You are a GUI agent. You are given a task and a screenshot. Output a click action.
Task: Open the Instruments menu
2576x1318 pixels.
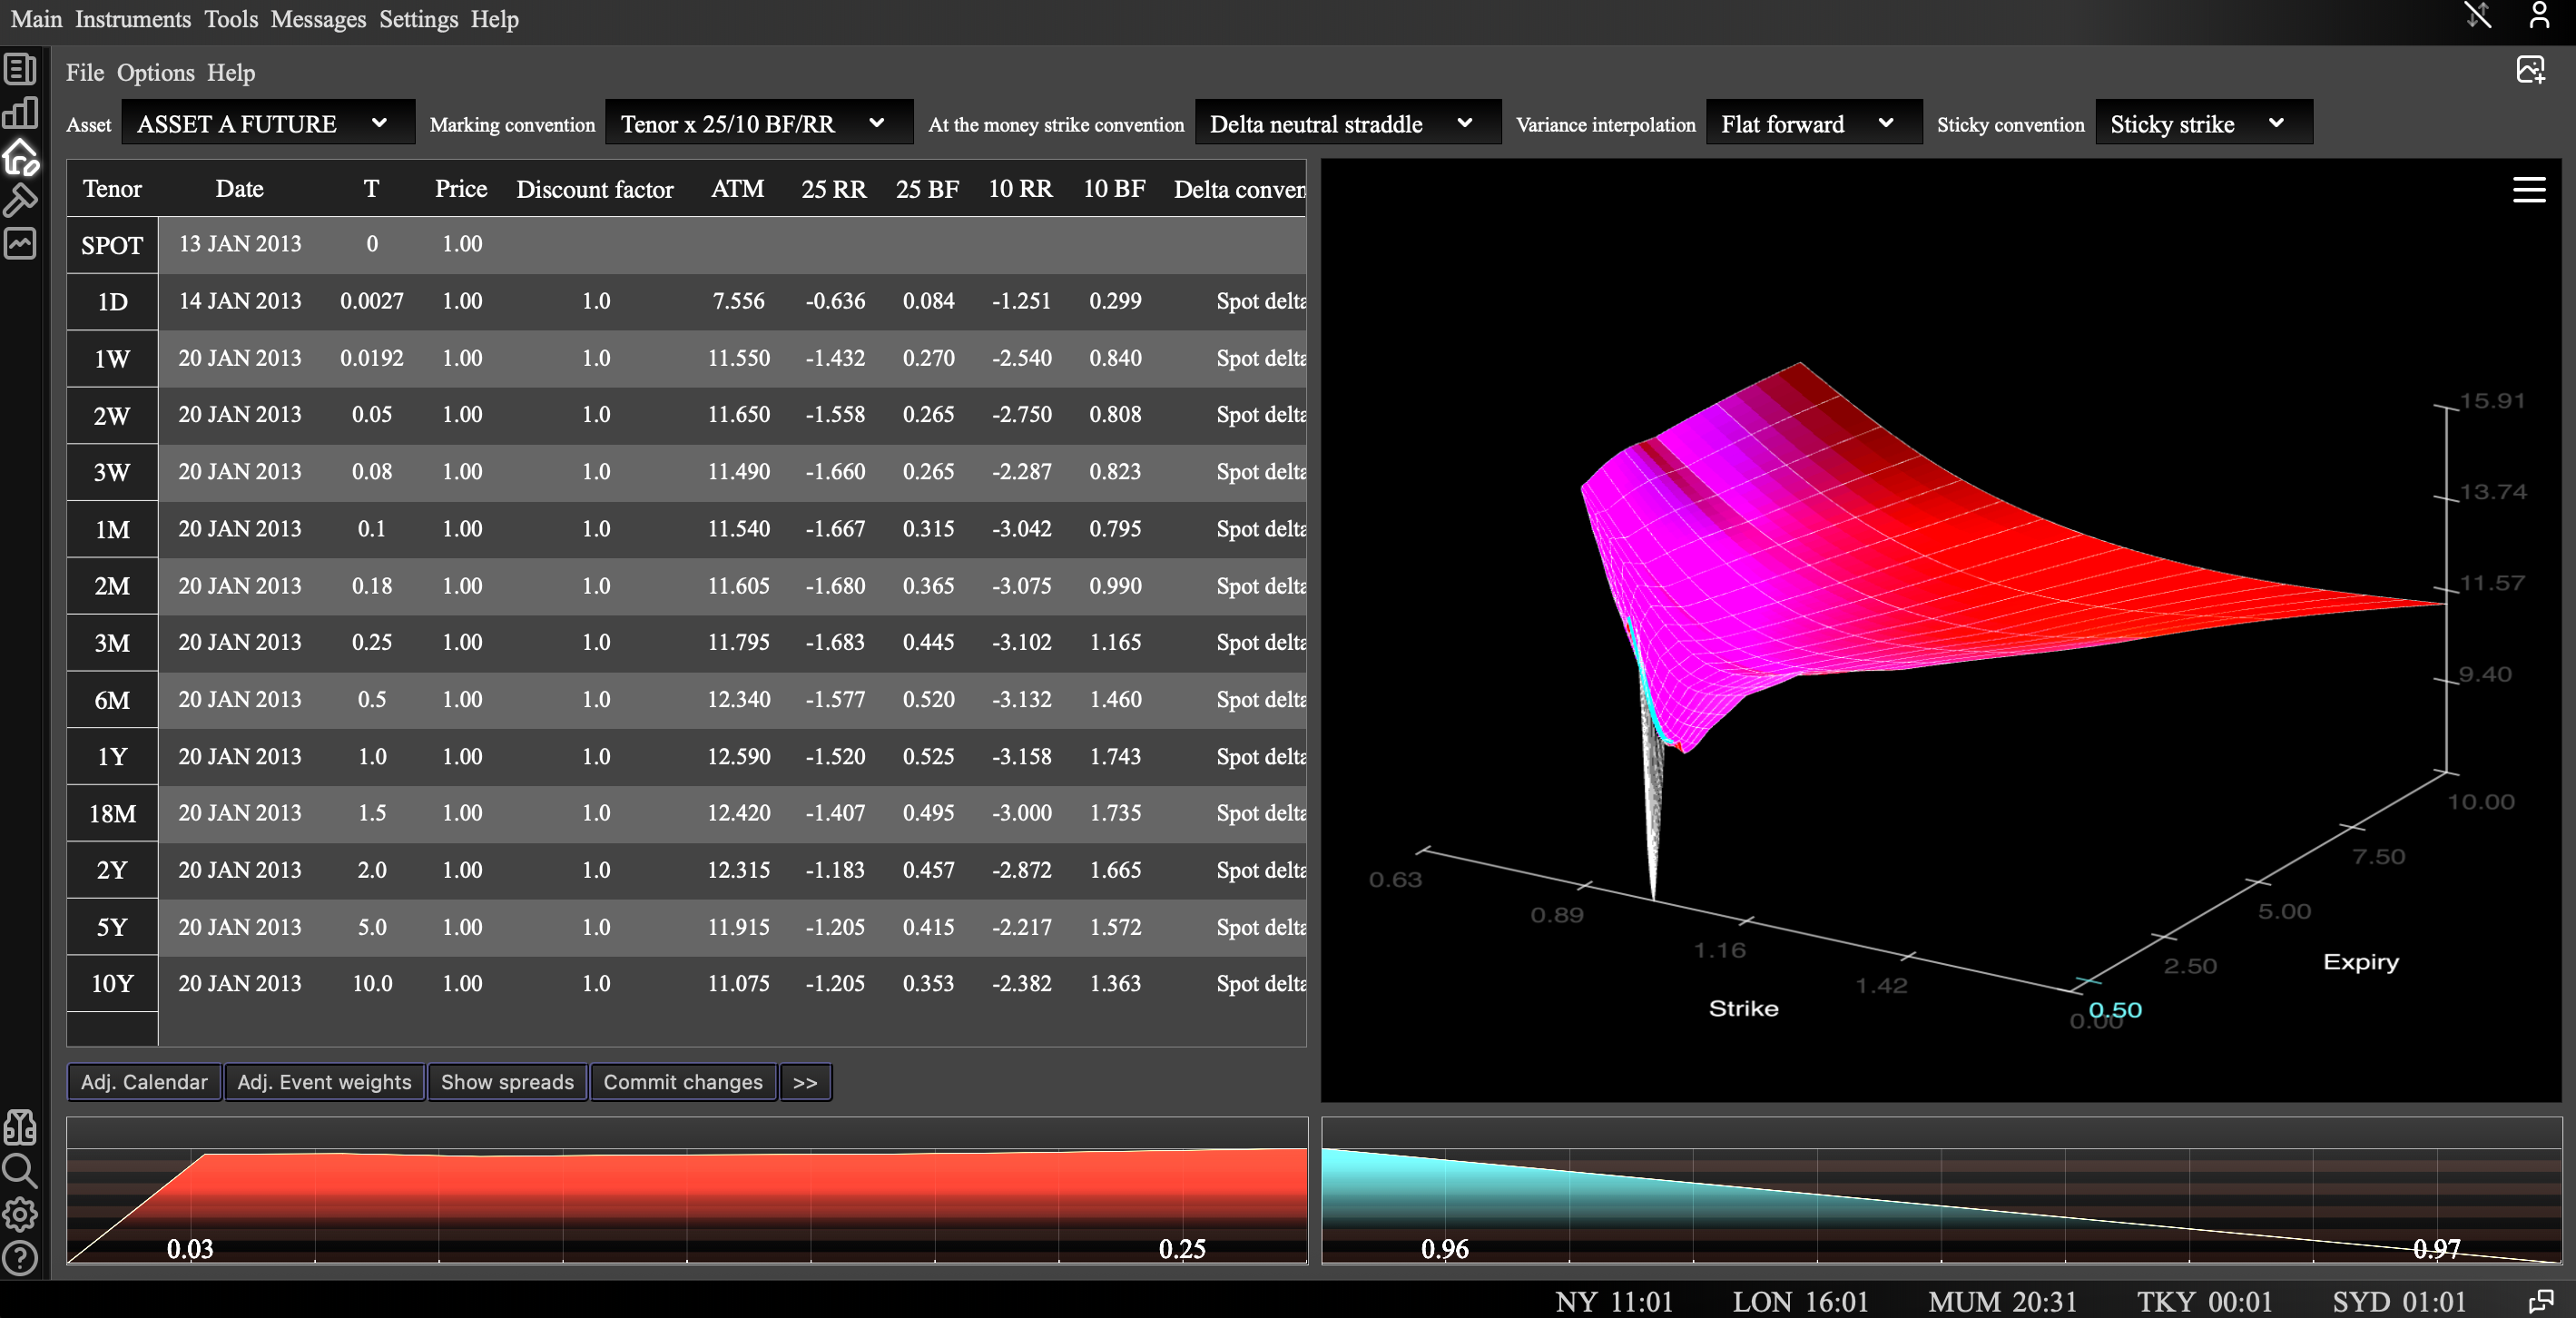(132, 19)
